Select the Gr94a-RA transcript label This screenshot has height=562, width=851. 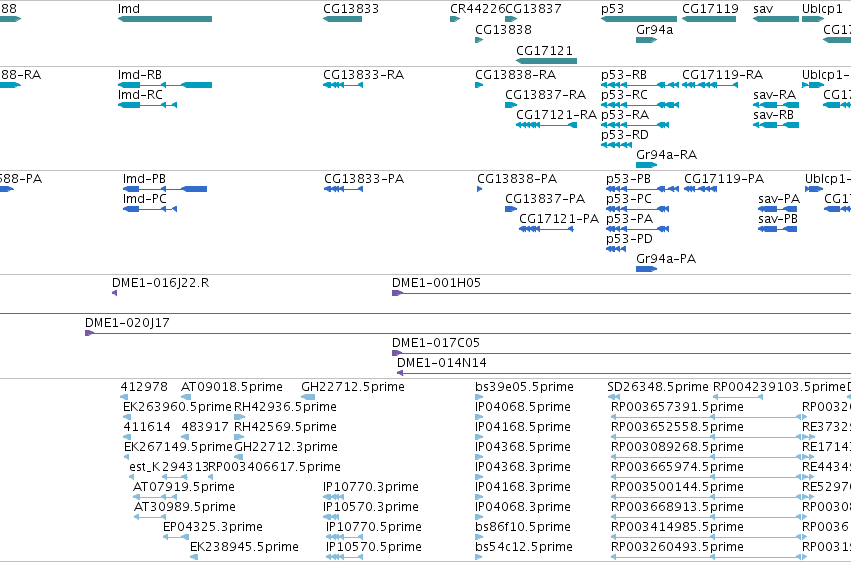666,155
